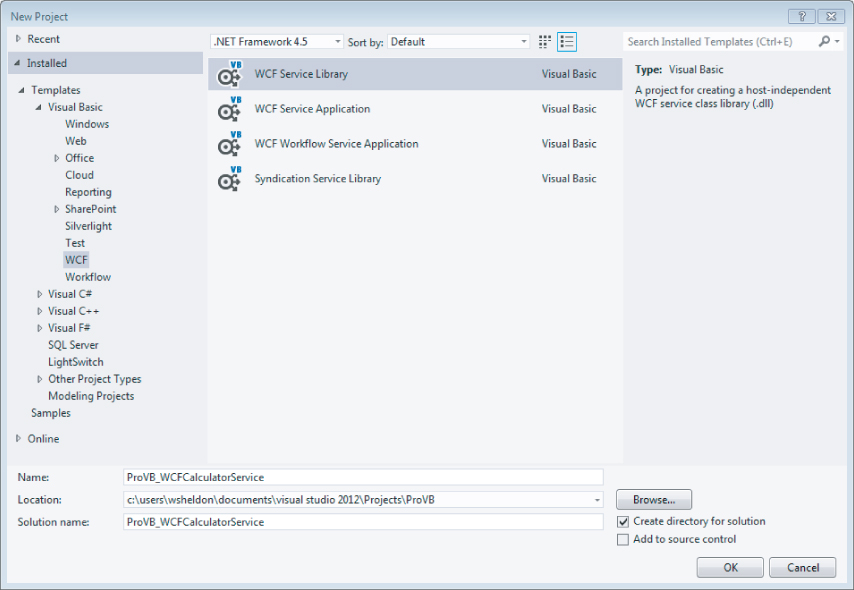Select the Silverlight template category
This screenshot has width=854, height=590.
click(x=88, y=226)
